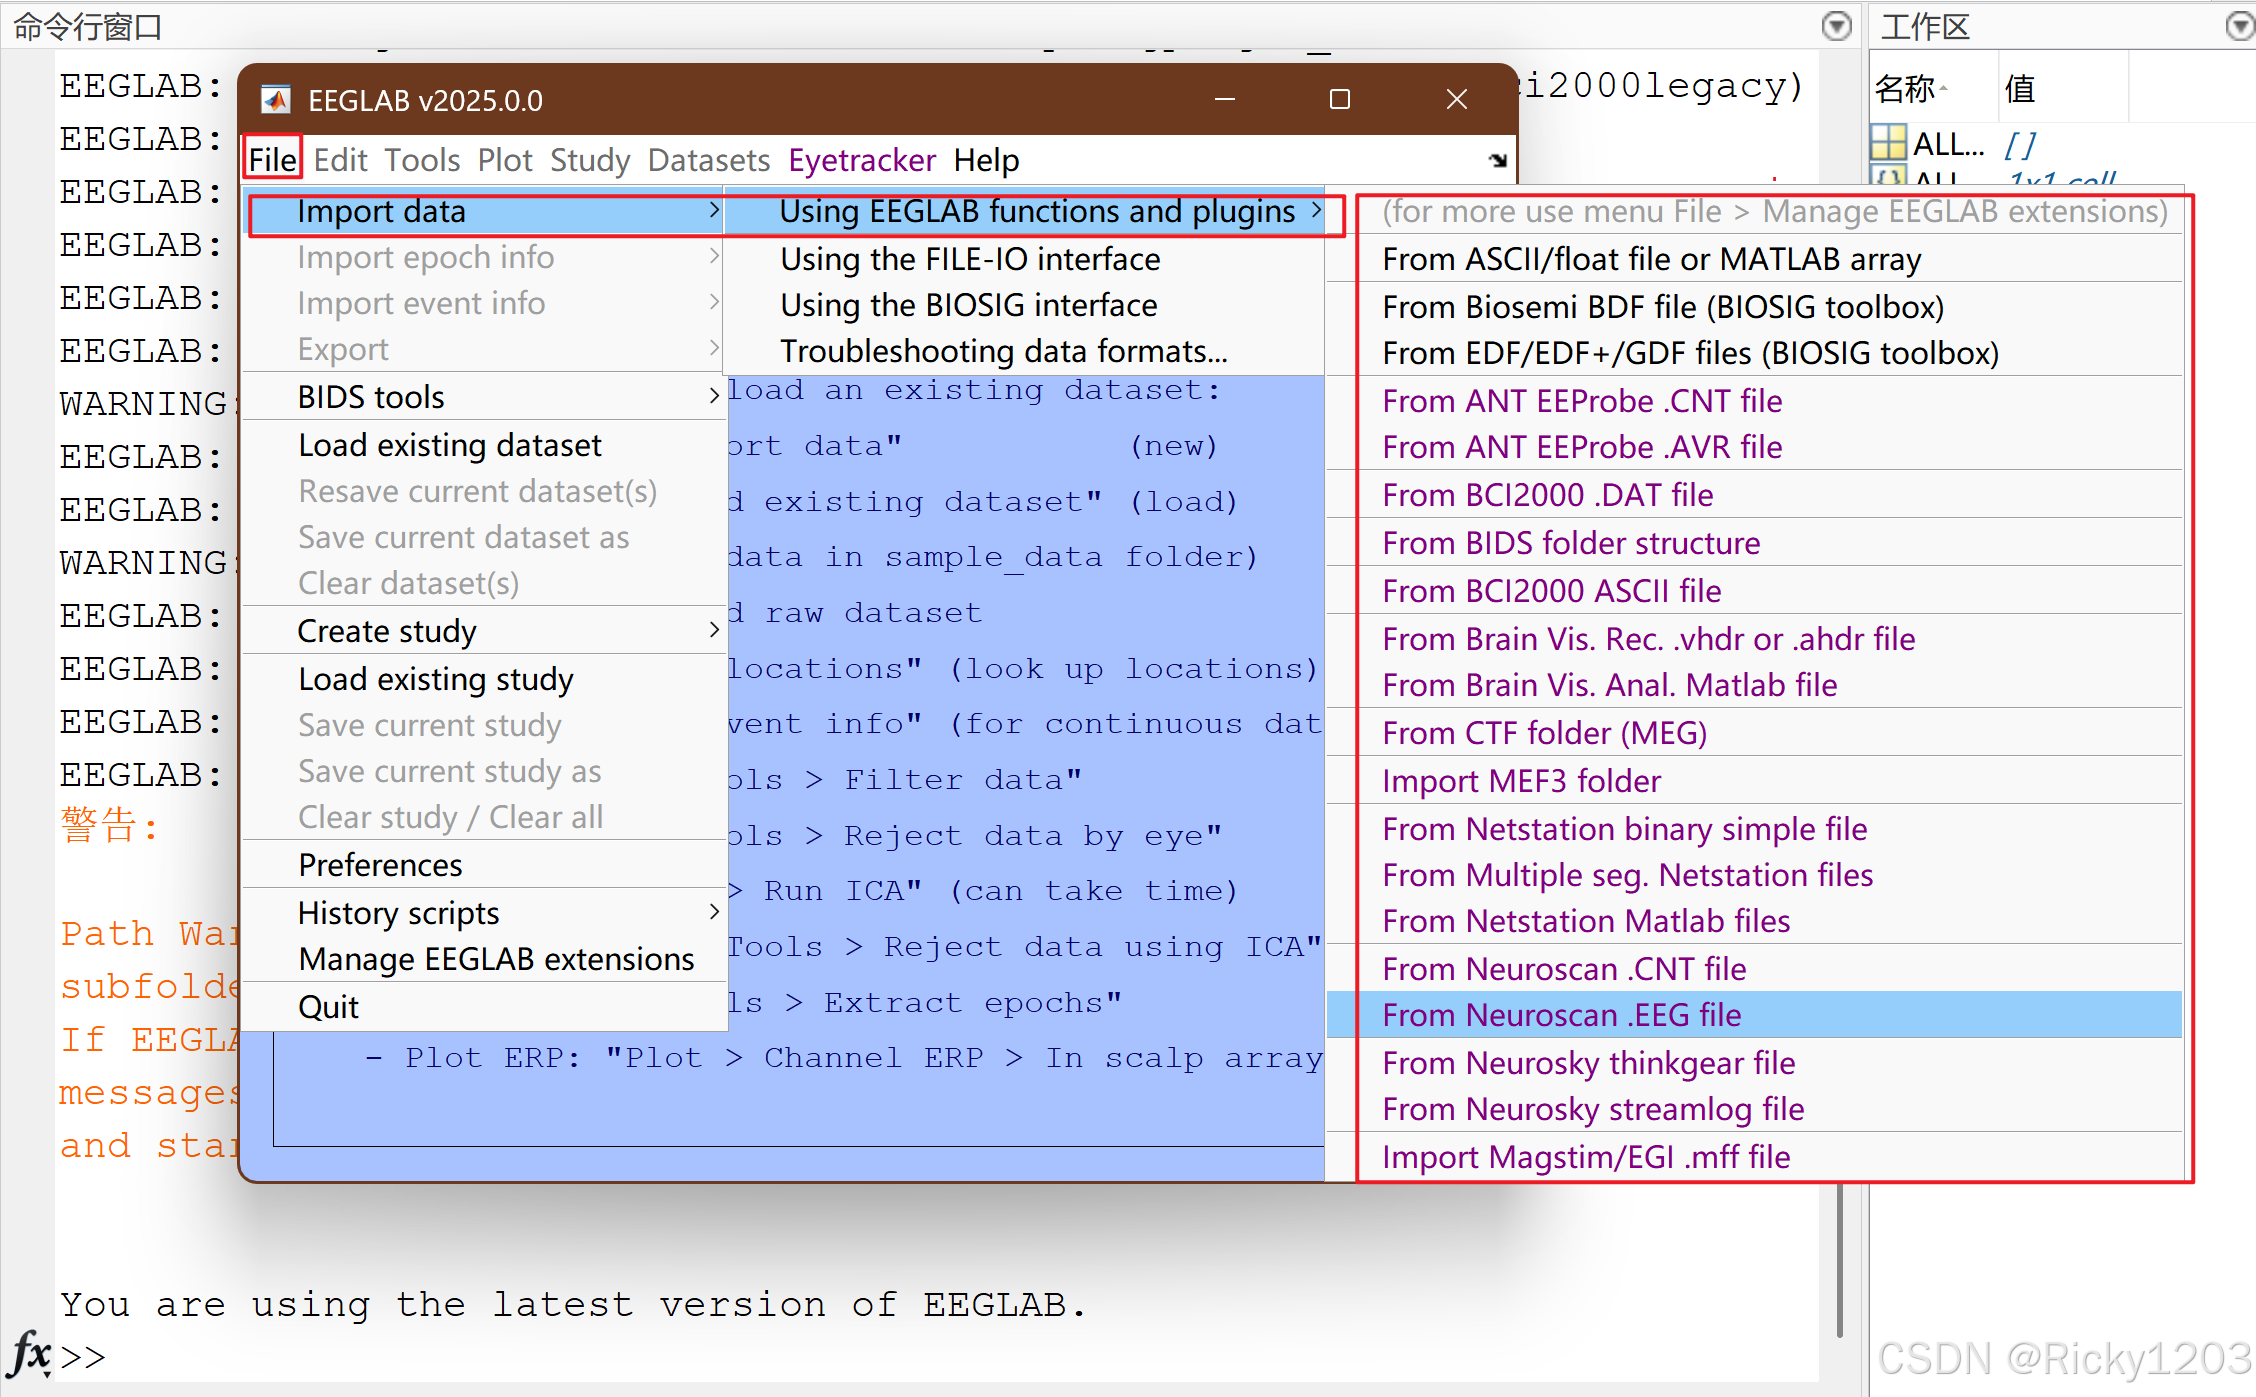Image resolution: width=2256 pixels, height=1397 pixels.
Task: Open the Tools menu
Action: 422,160
